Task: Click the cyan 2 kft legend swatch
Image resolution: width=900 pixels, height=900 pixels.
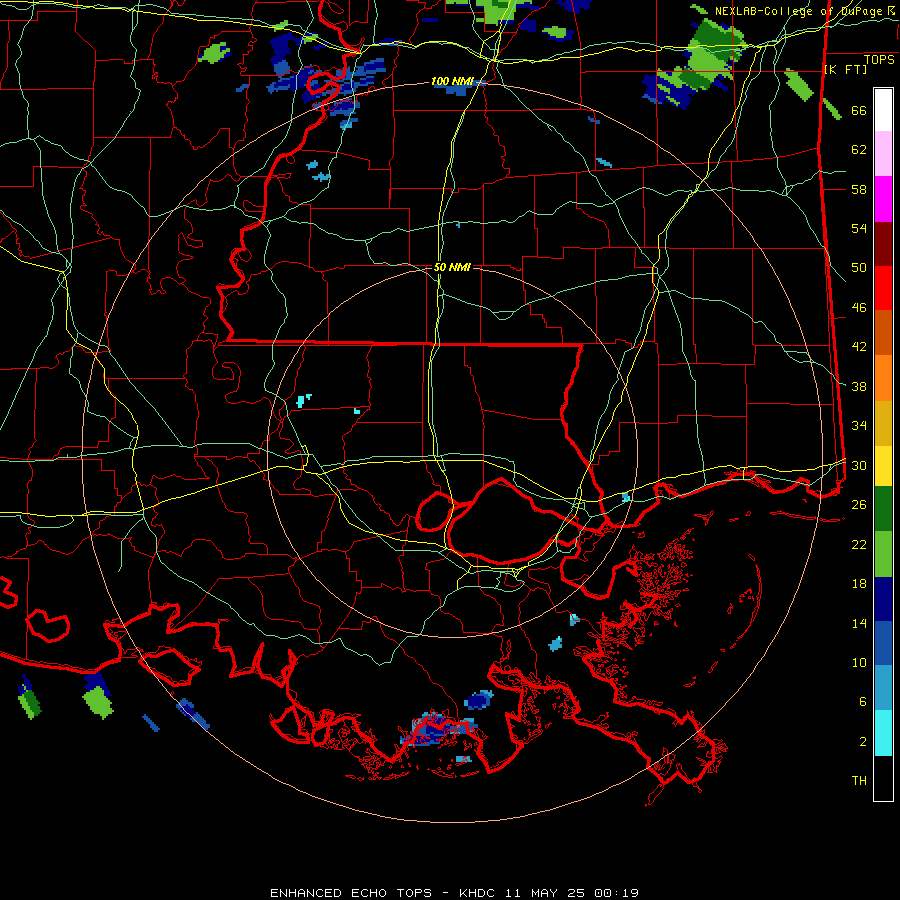Action: click(883, 733)
